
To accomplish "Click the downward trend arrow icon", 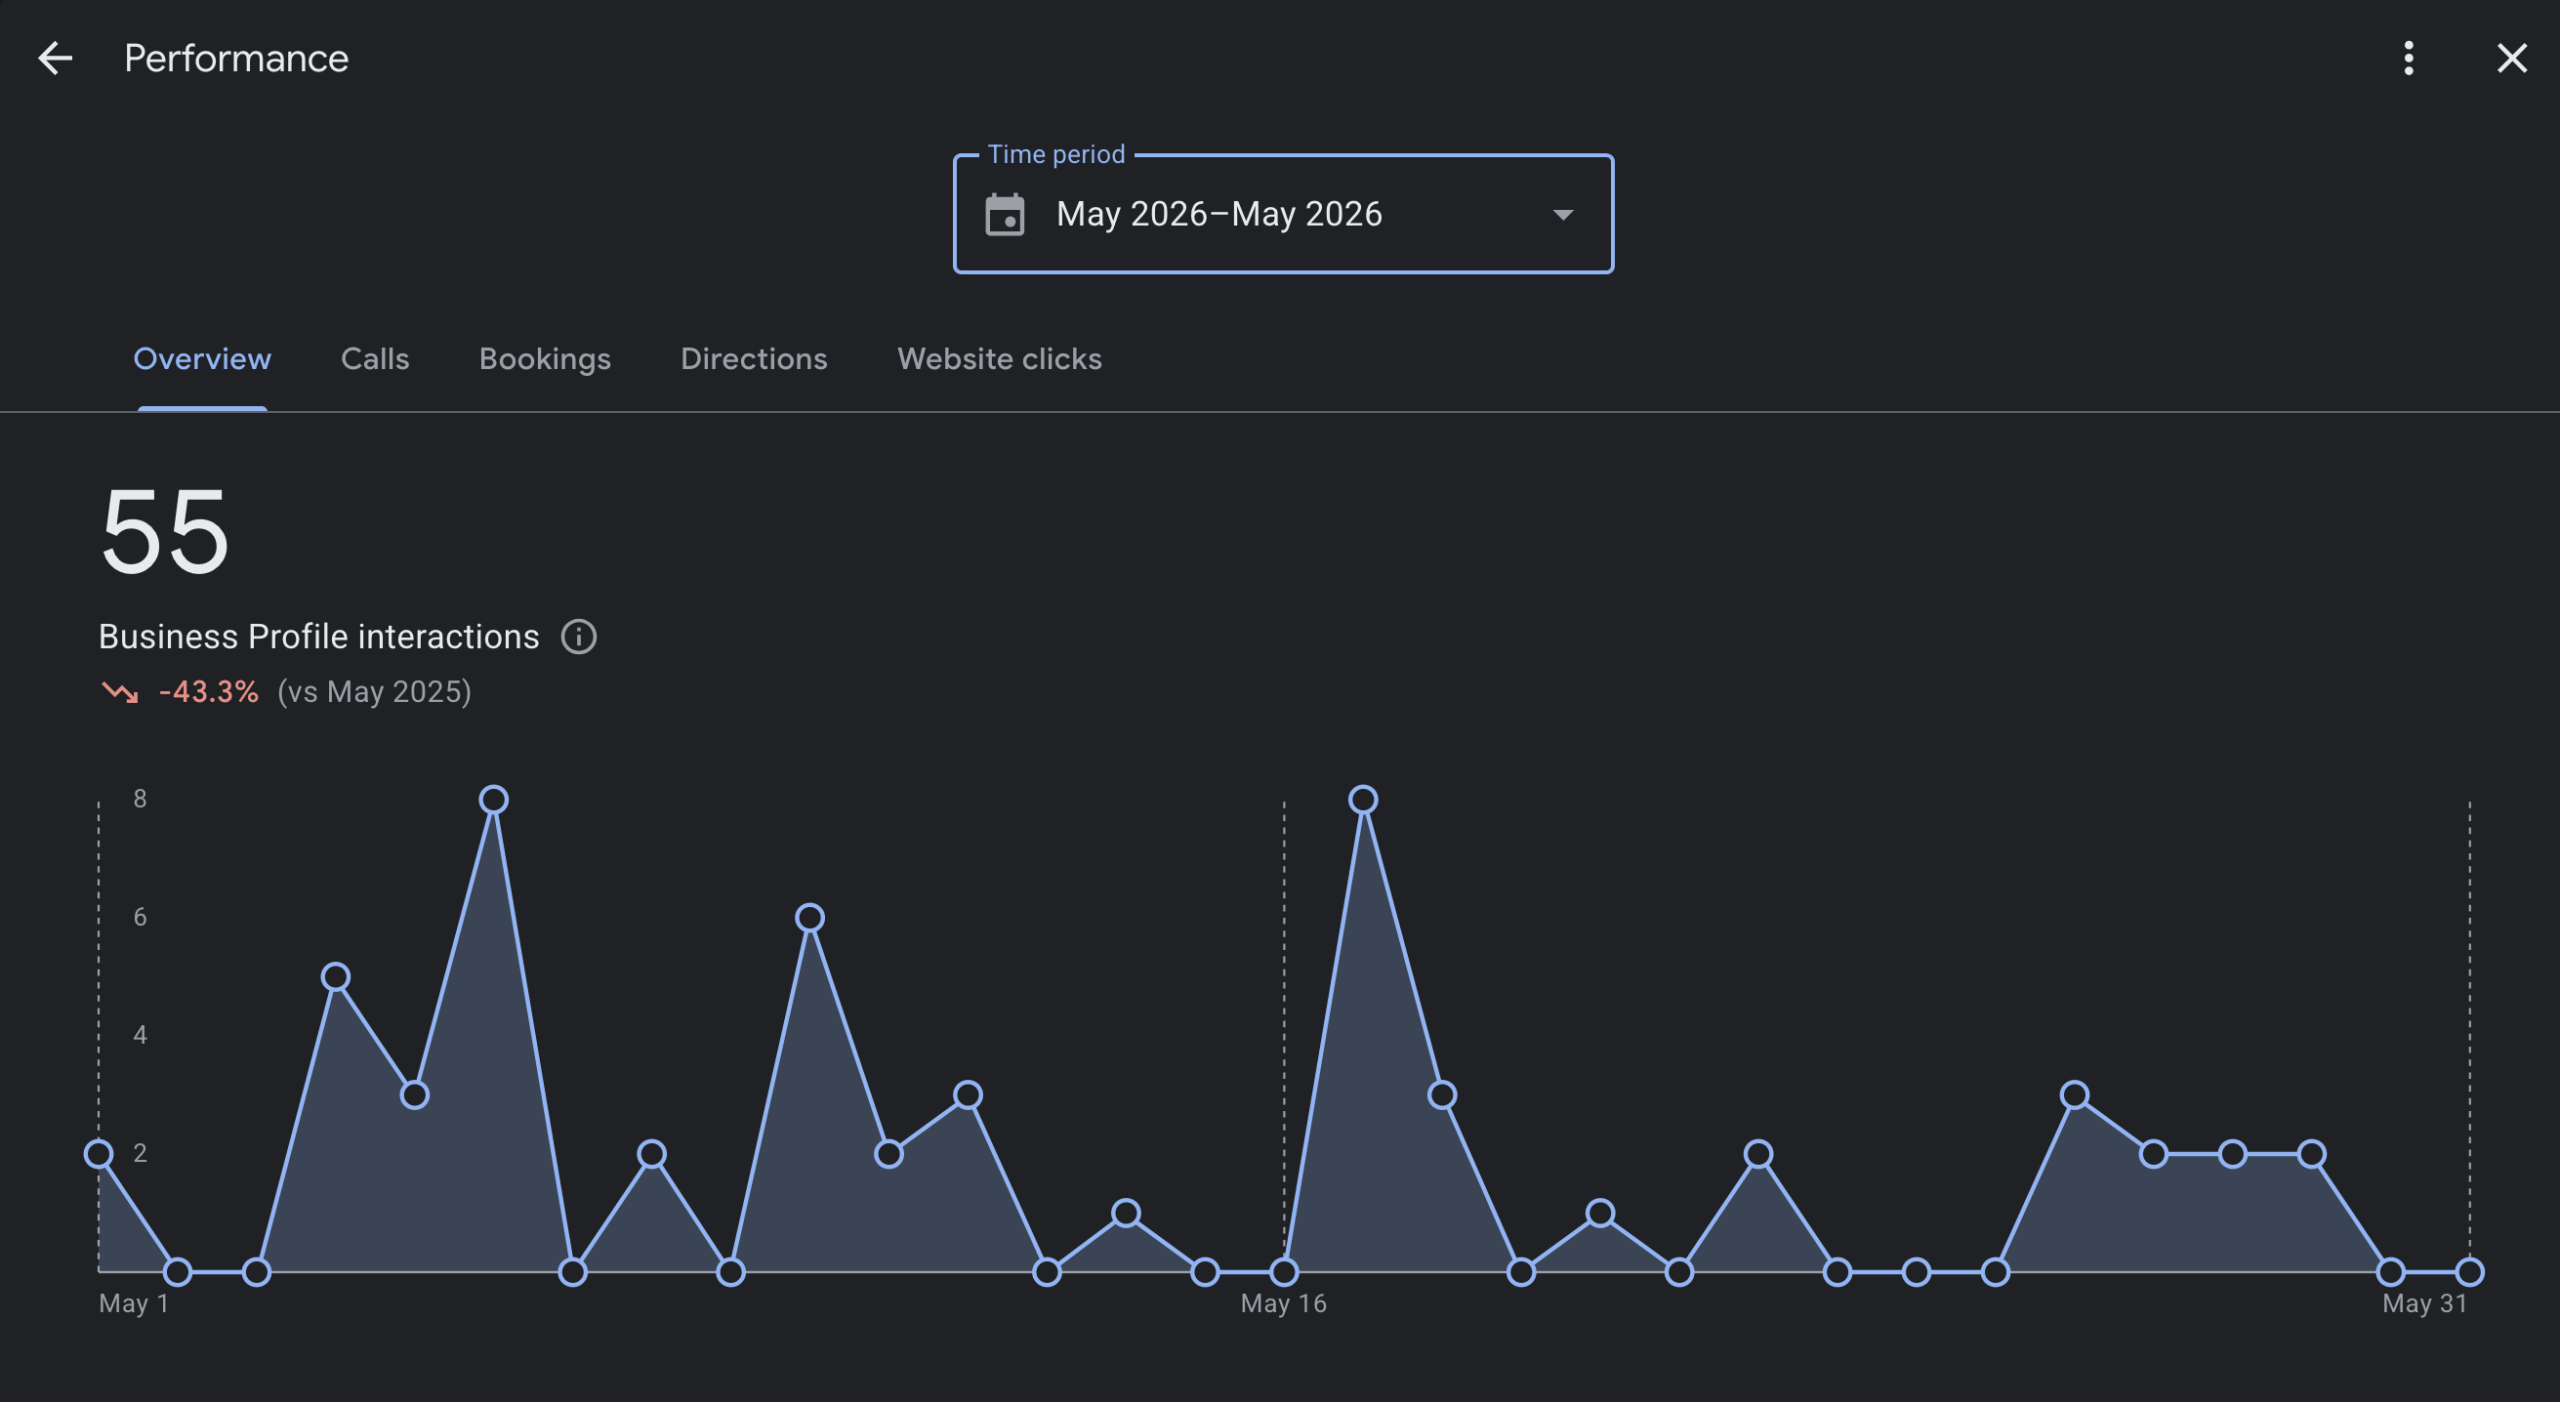I will click(120, 692).
